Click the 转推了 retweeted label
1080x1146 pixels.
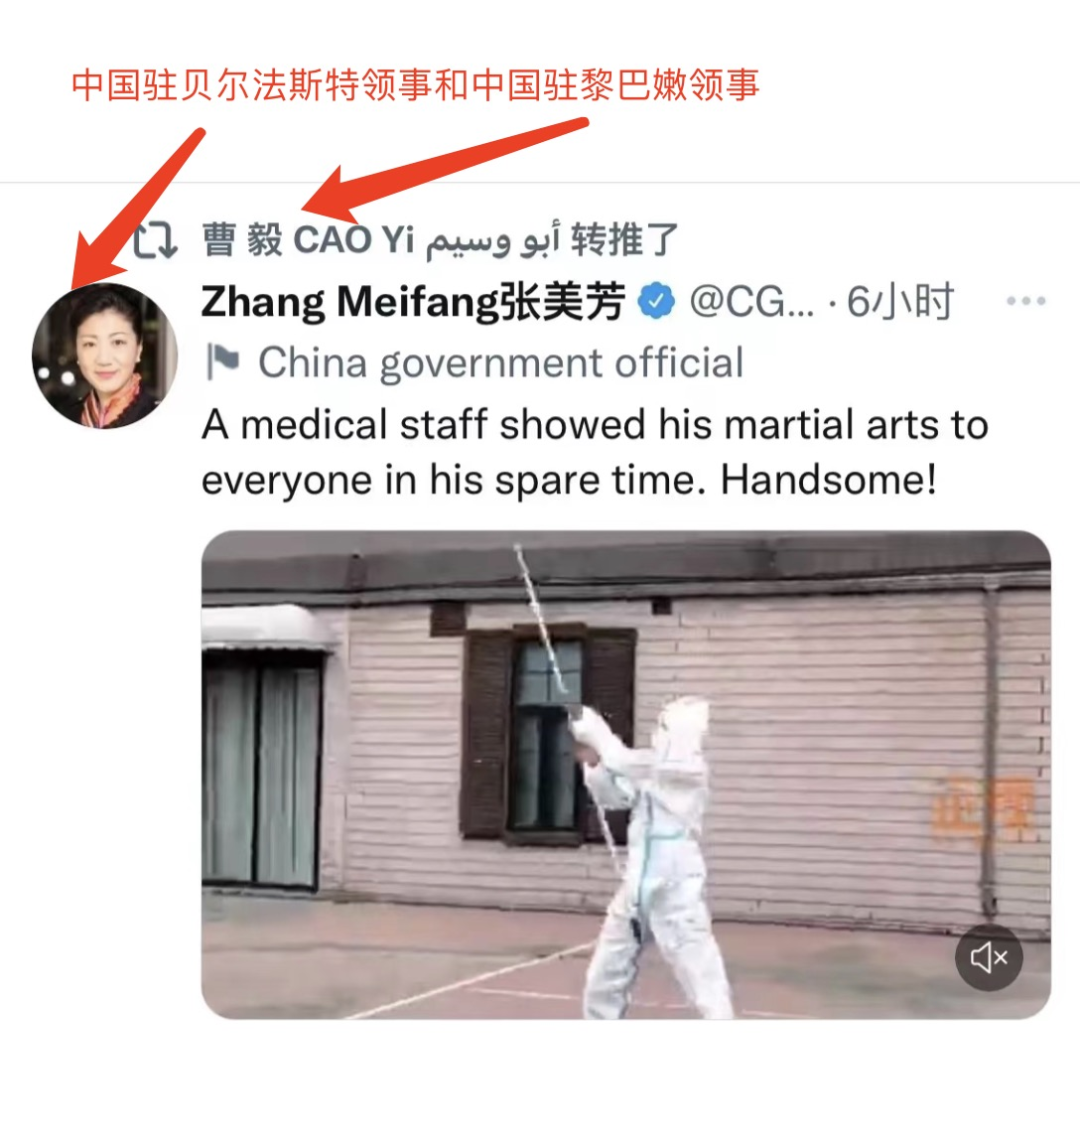pyautogui.click(x=625, y=240)
